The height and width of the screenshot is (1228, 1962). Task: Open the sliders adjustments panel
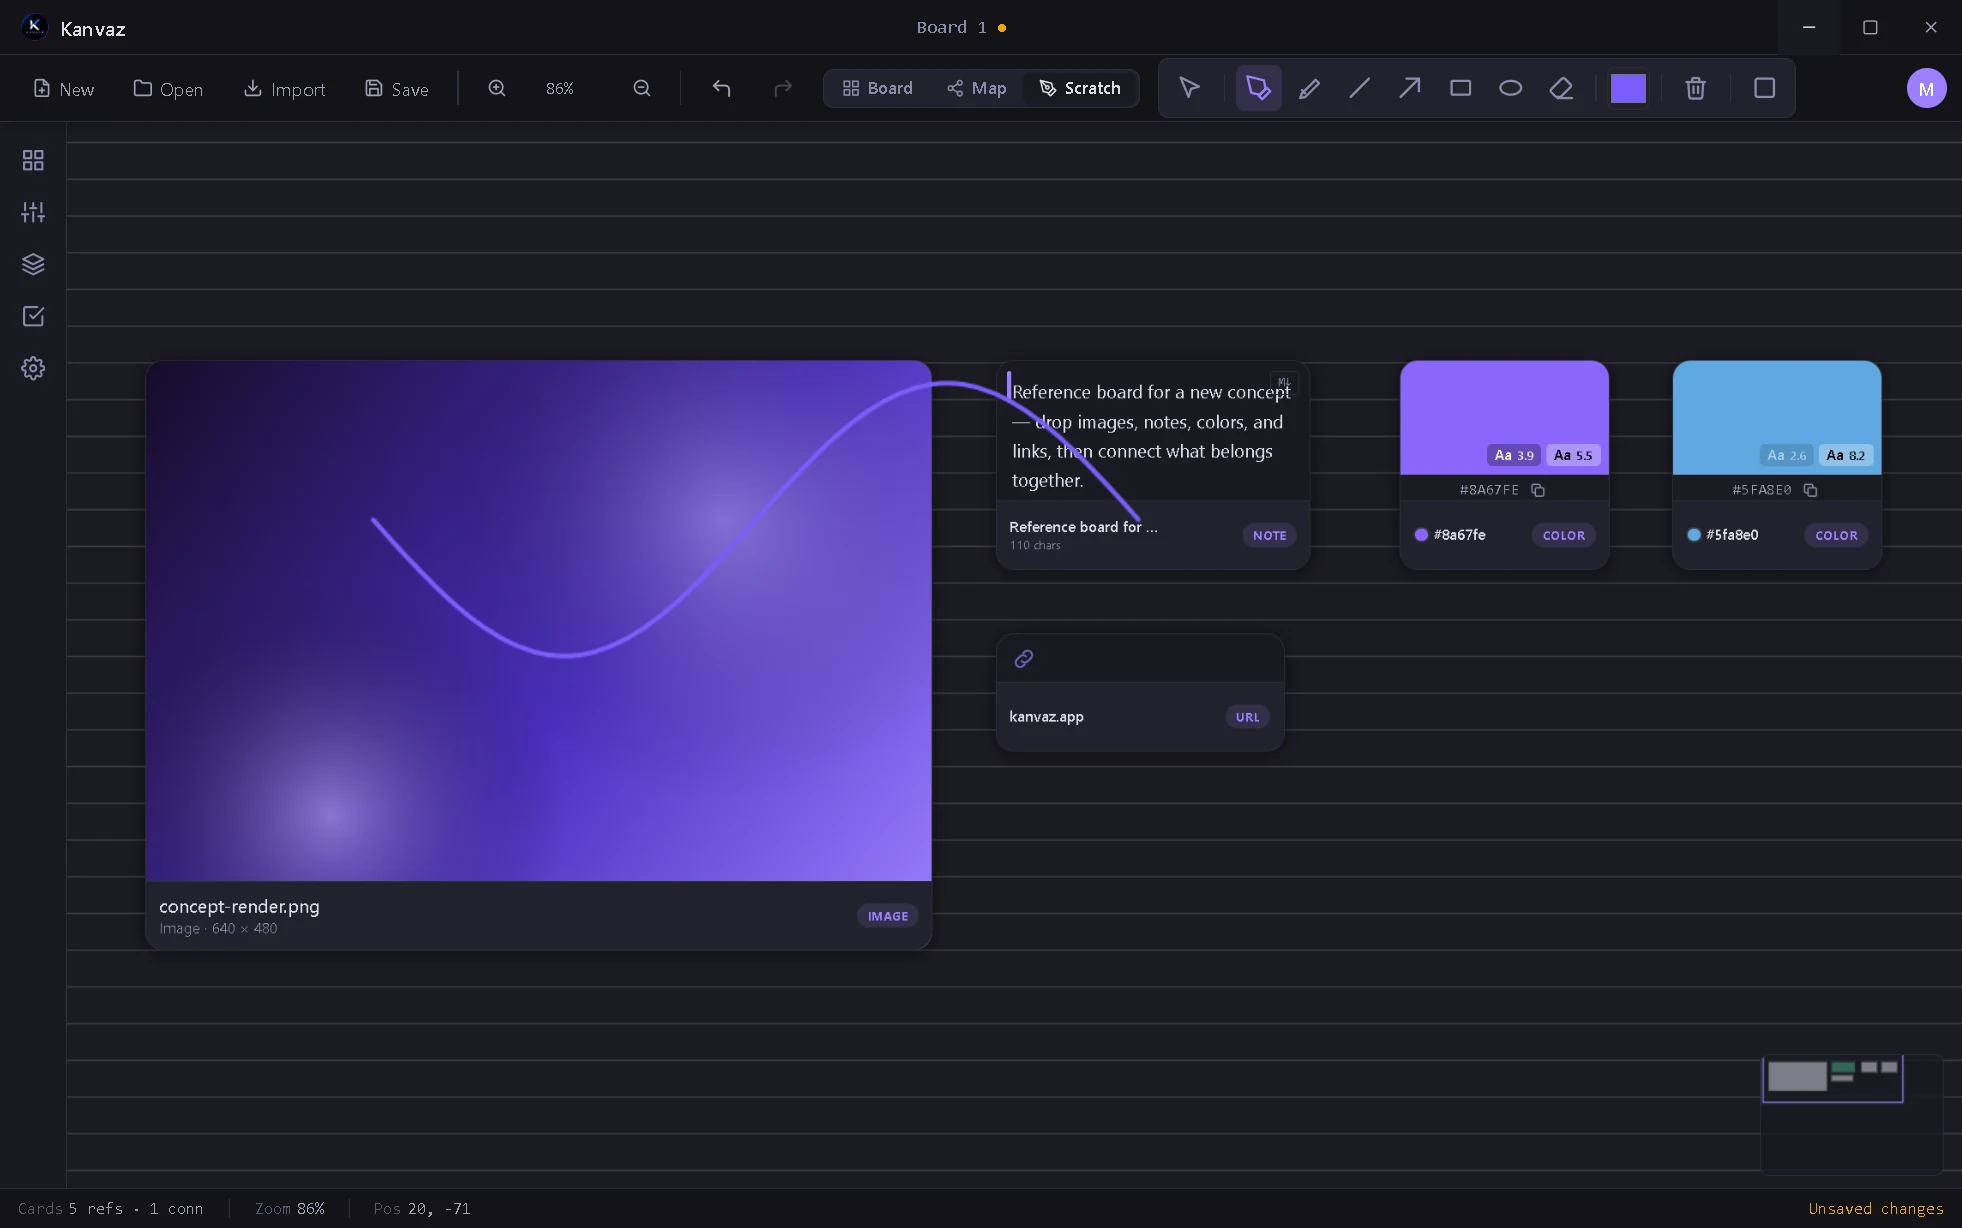(x=33, y=212)
